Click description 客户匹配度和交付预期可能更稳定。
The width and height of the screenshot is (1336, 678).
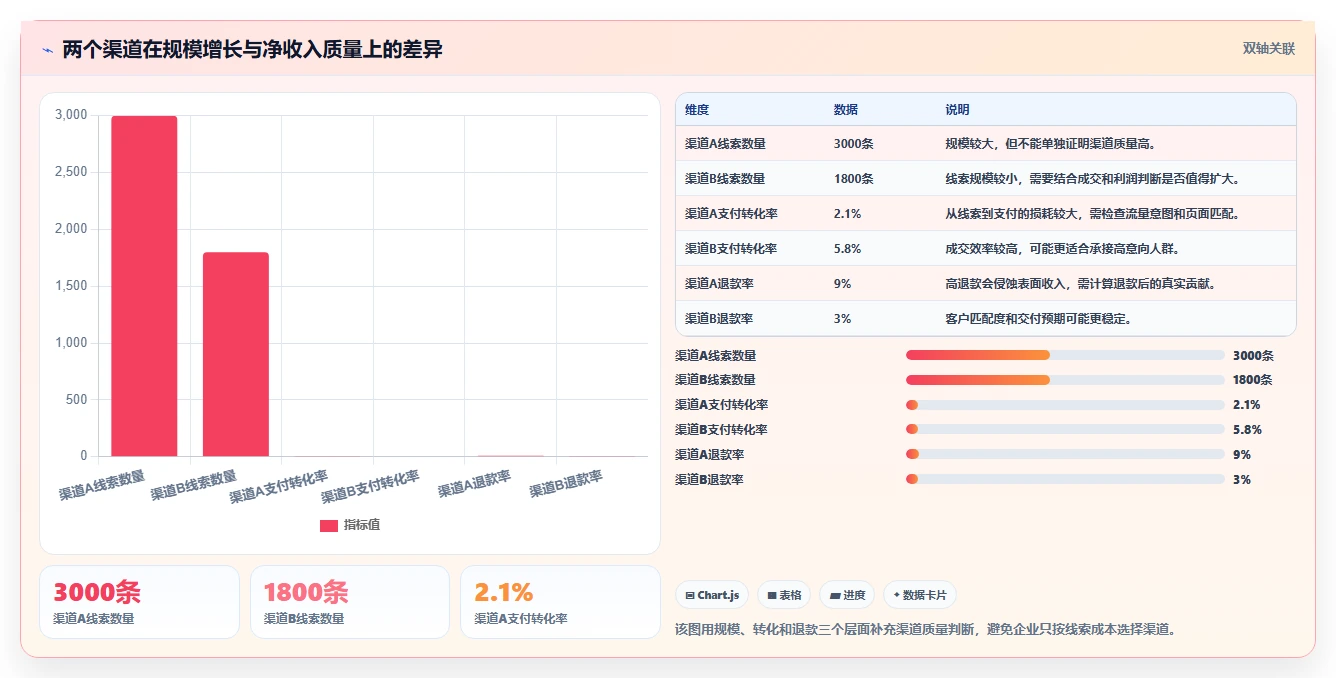point(1039,319)
